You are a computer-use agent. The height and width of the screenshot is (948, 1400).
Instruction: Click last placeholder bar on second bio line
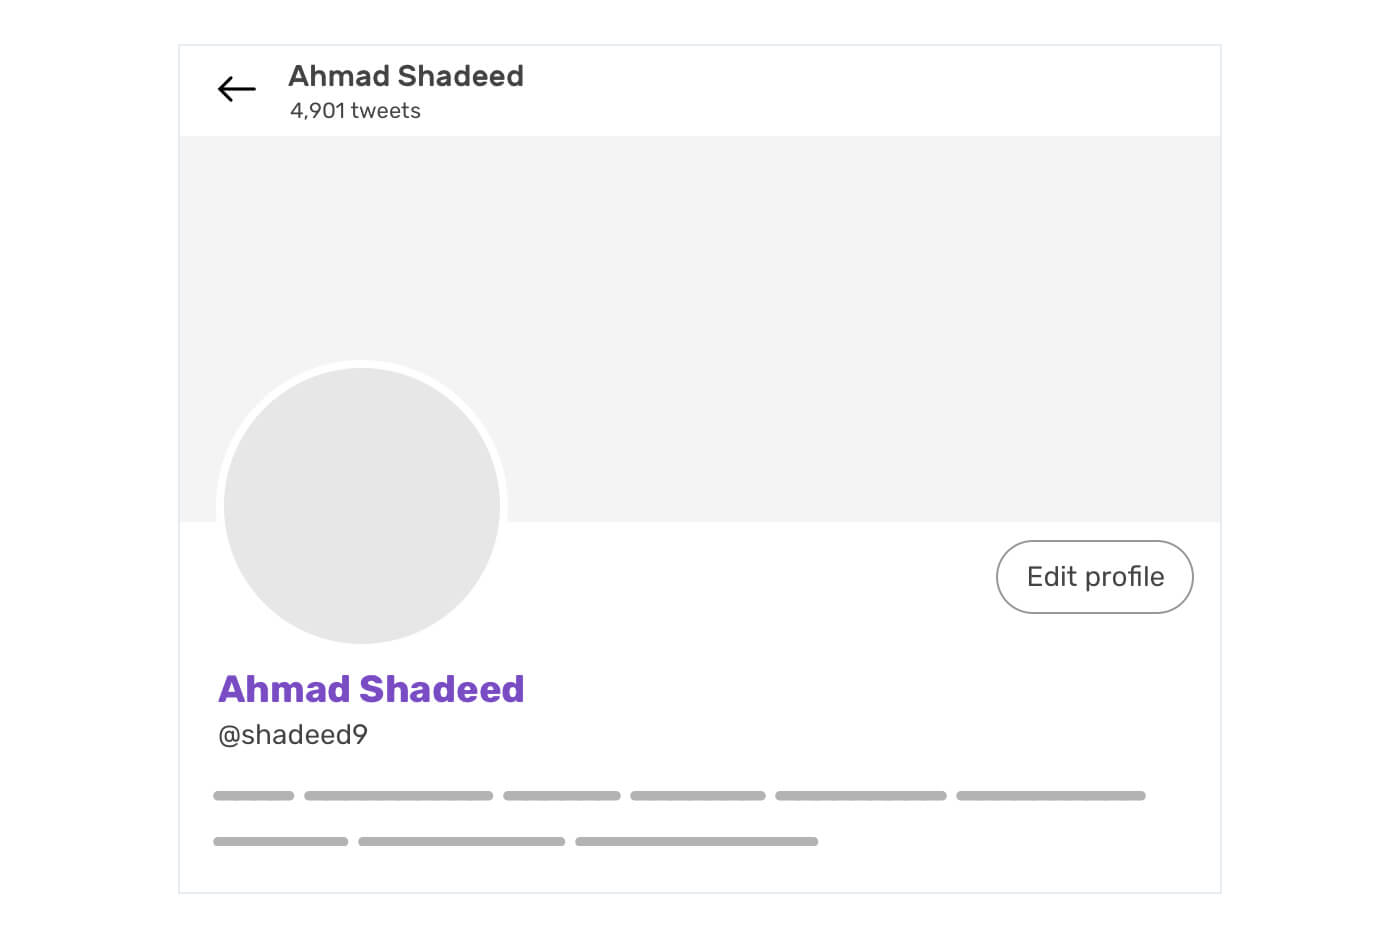click(697, 842)
